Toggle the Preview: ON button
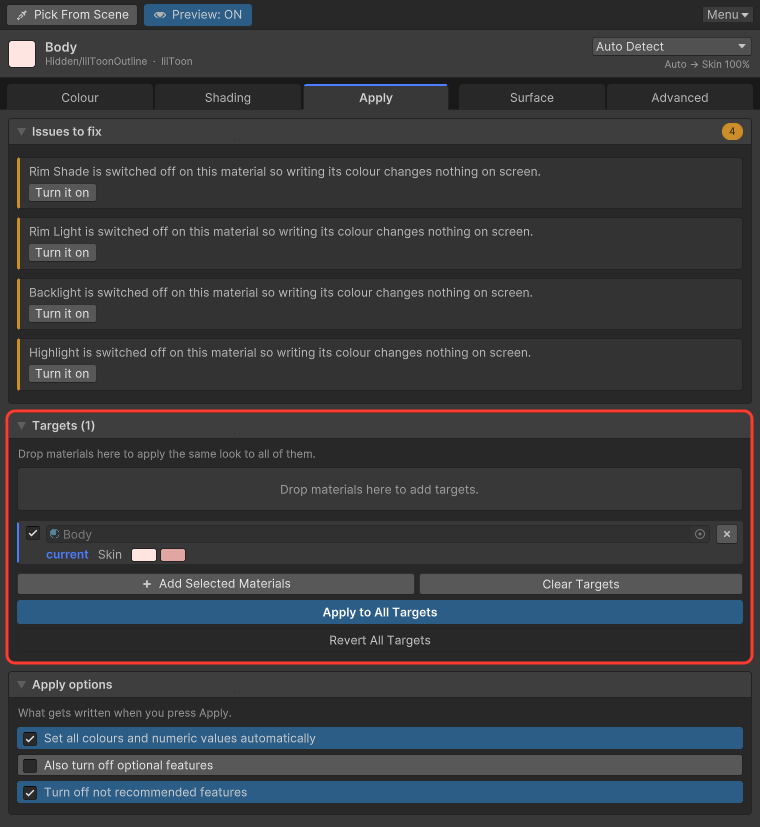The width and height of the screenshot is (760, 827). tap(198, 15)
